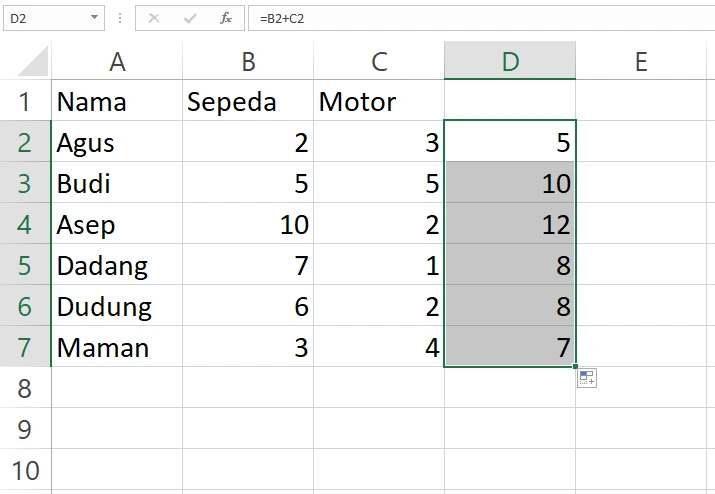Viewport: 715px width, 494px height.
Task: Click Motor value 1 in Dadang row
Action: (379, 265)
